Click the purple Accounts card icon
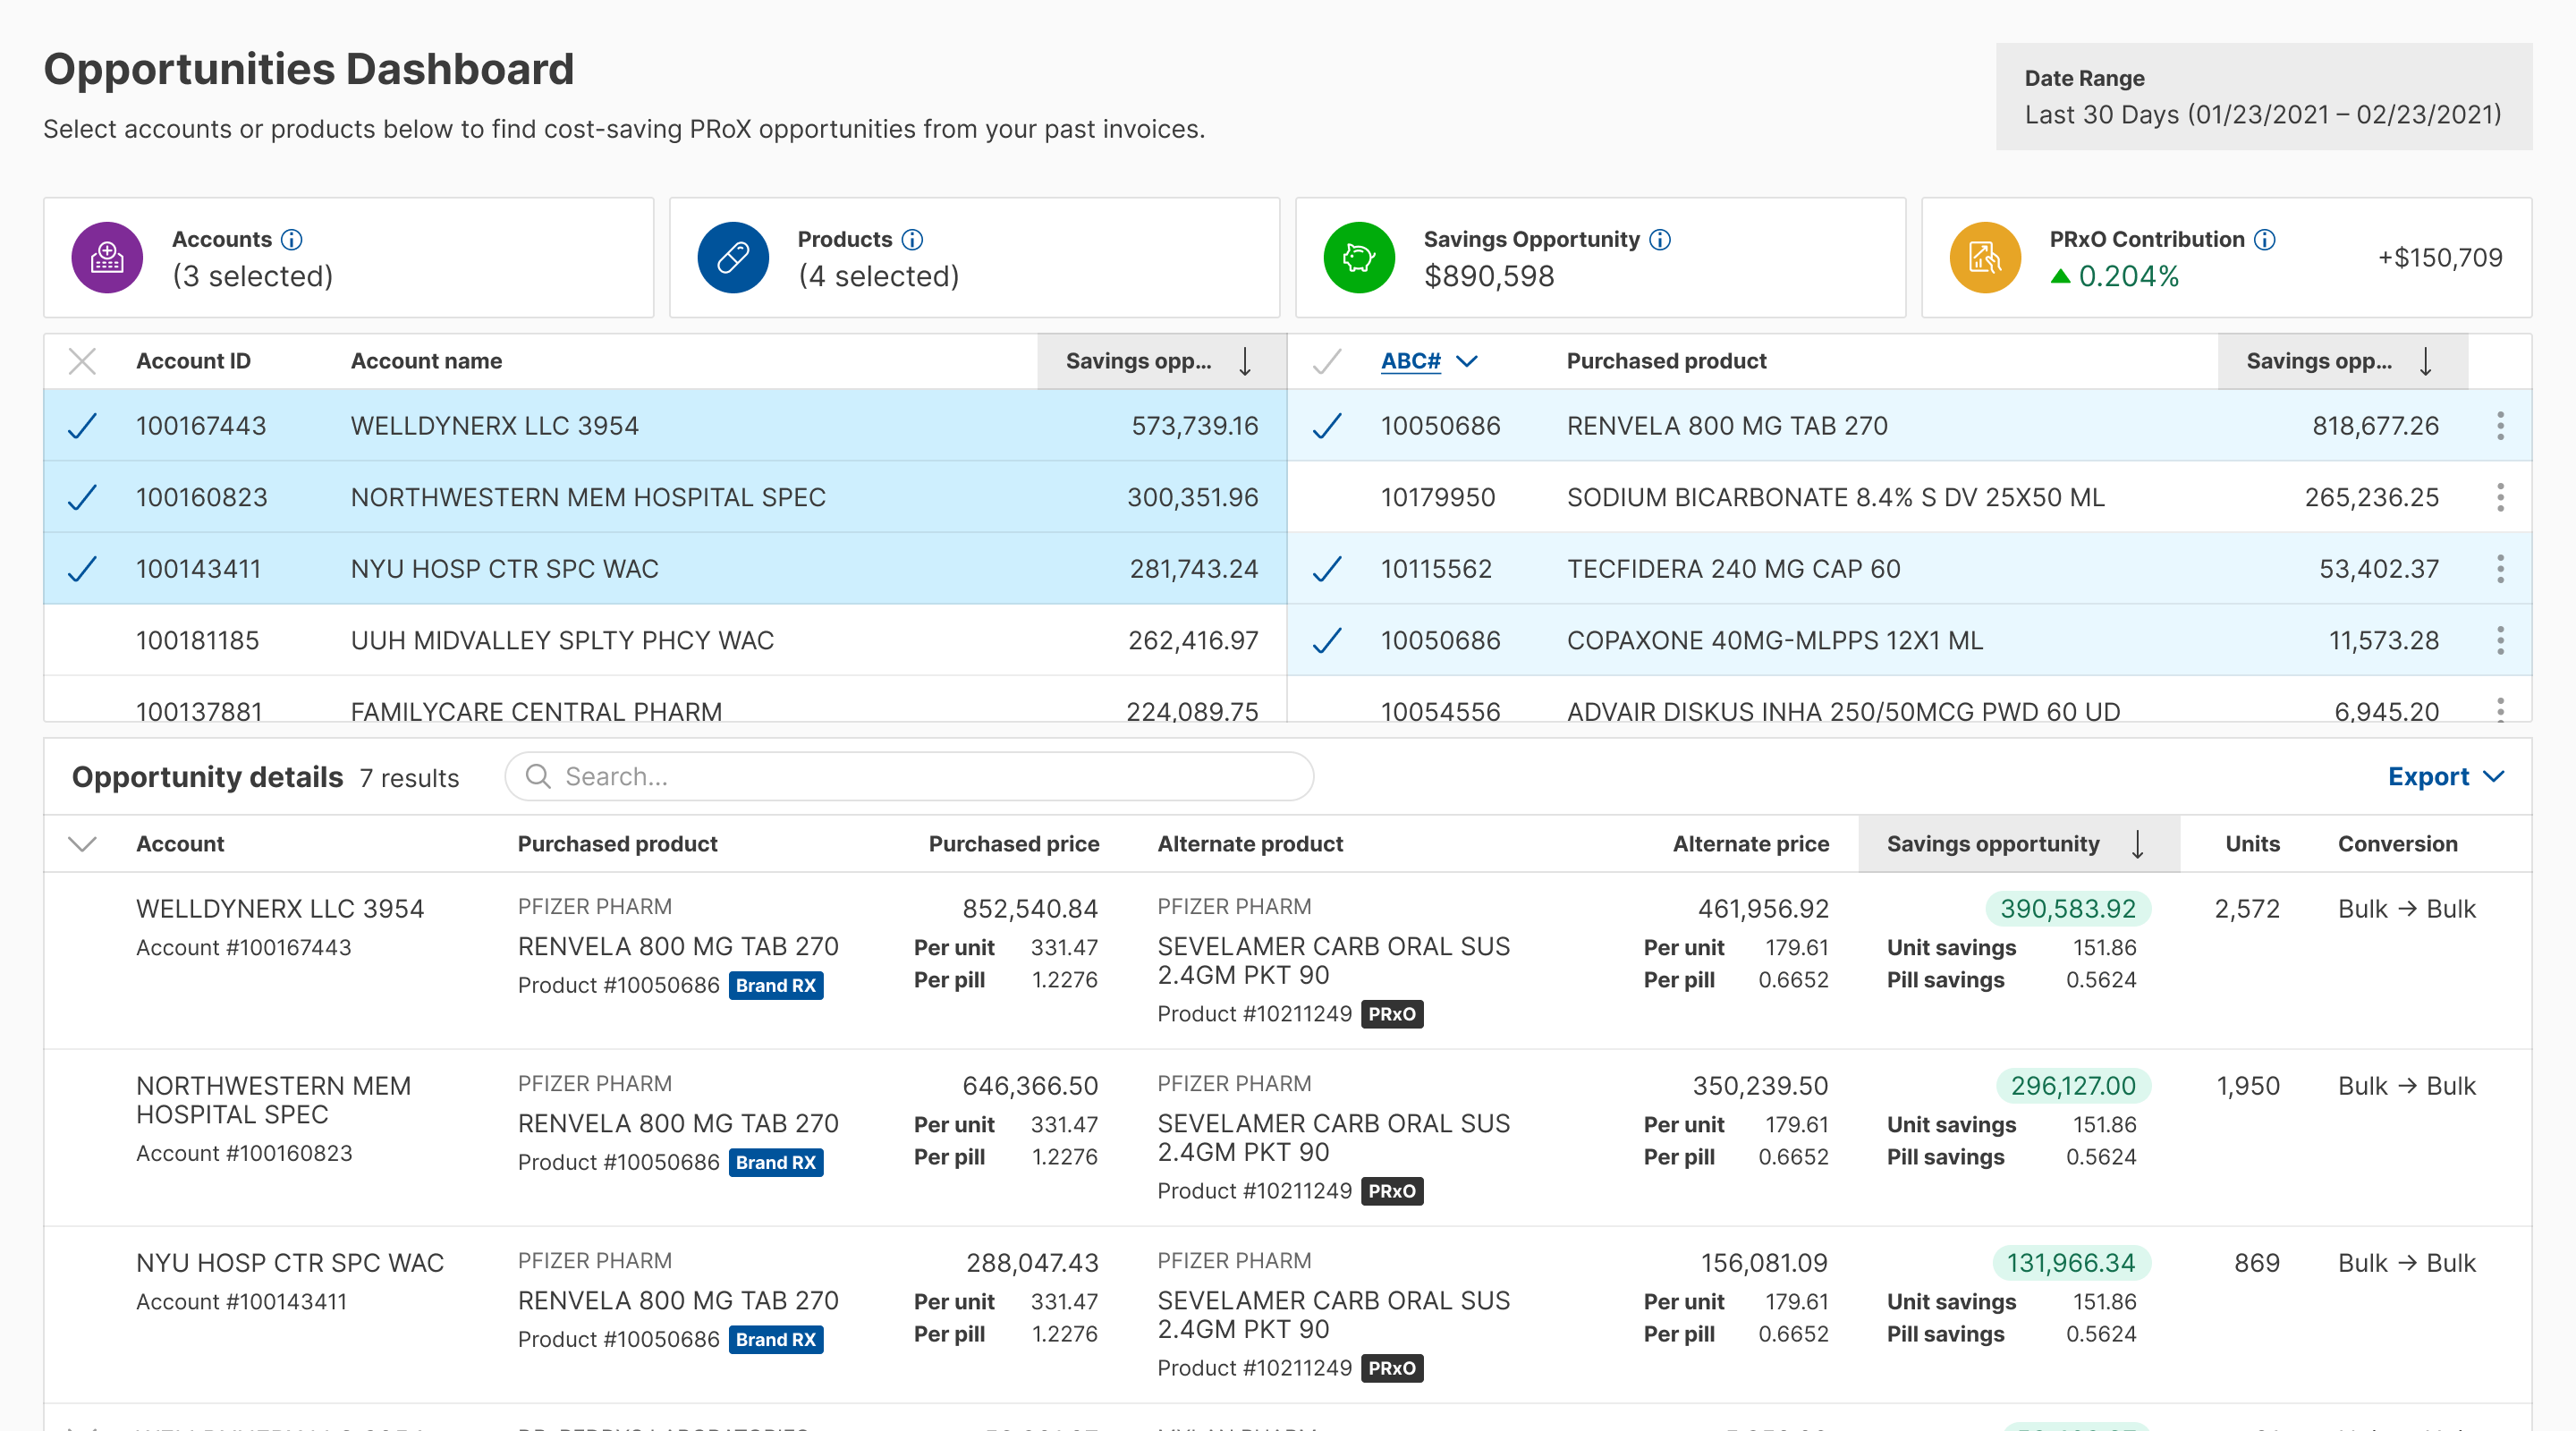 107,258
